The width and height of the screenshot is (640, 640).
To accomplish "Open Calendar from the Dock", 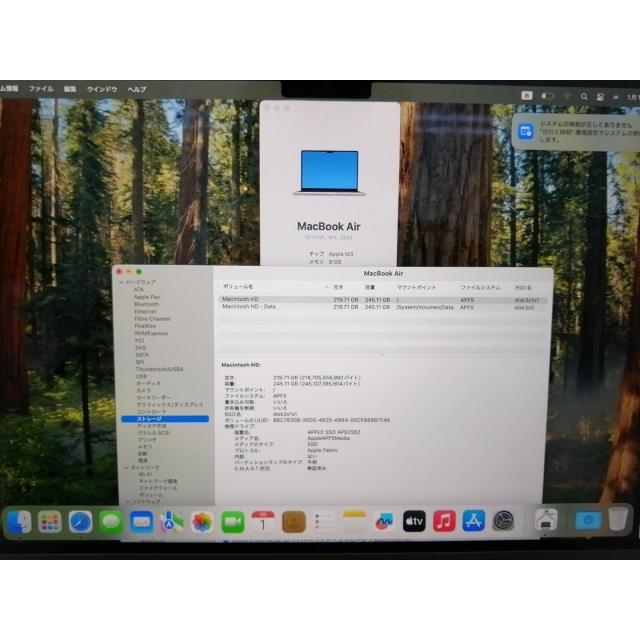I will pyautogui.click(x=263, y=522).
